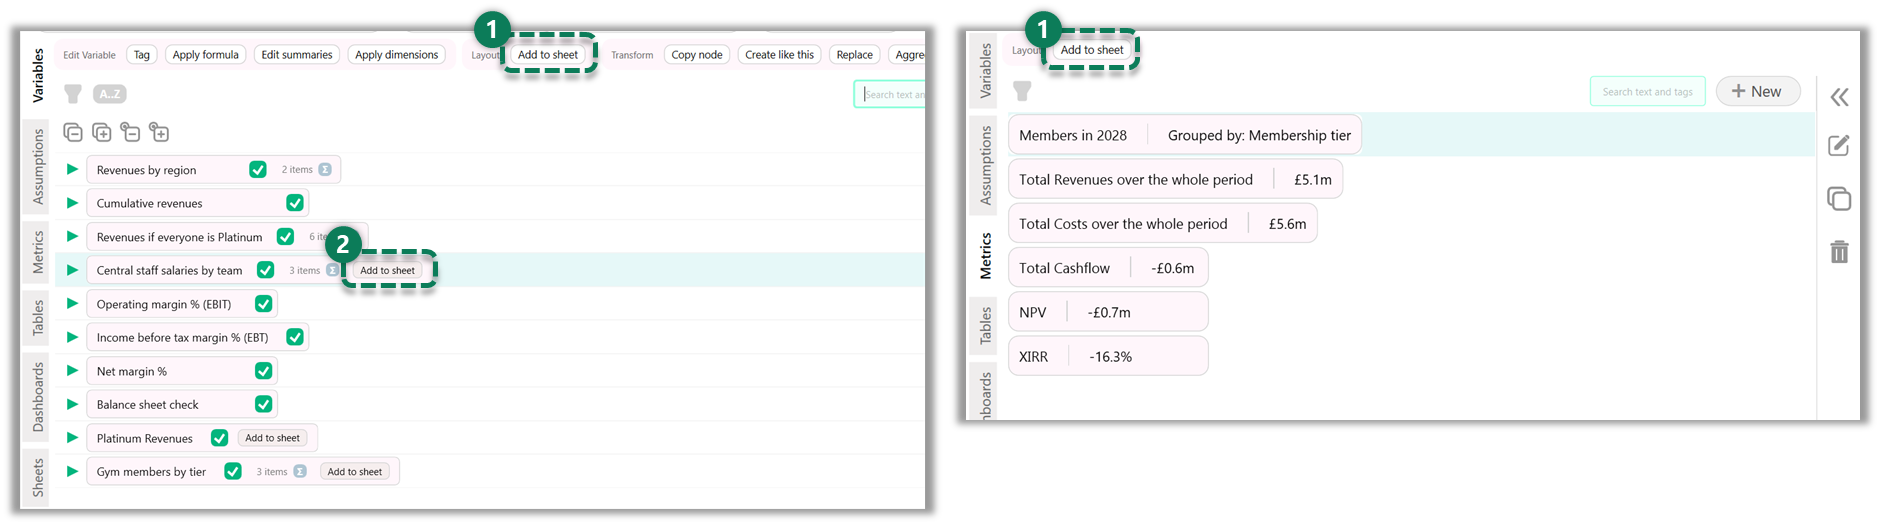Click the sum icon beside '3 items' on Gym members by tier
This screenshot has width=1880, height=525.
[300, 472]
